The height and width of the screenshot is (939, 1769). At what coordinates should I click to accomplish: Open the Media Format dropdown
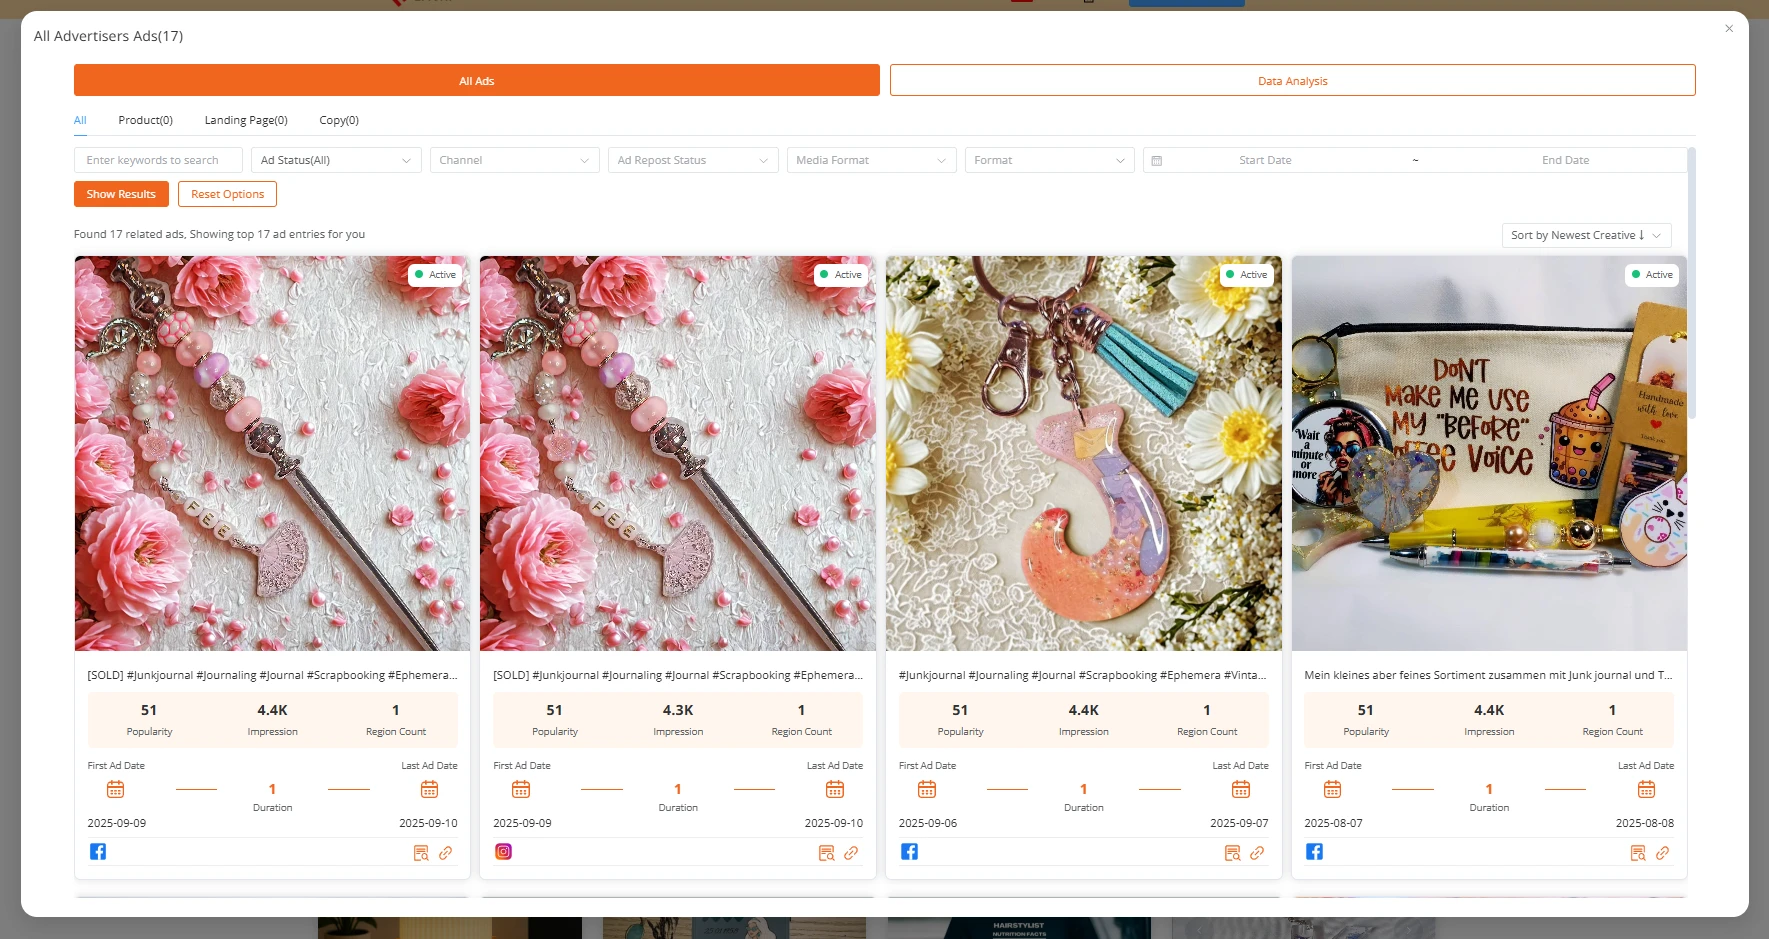870,160
